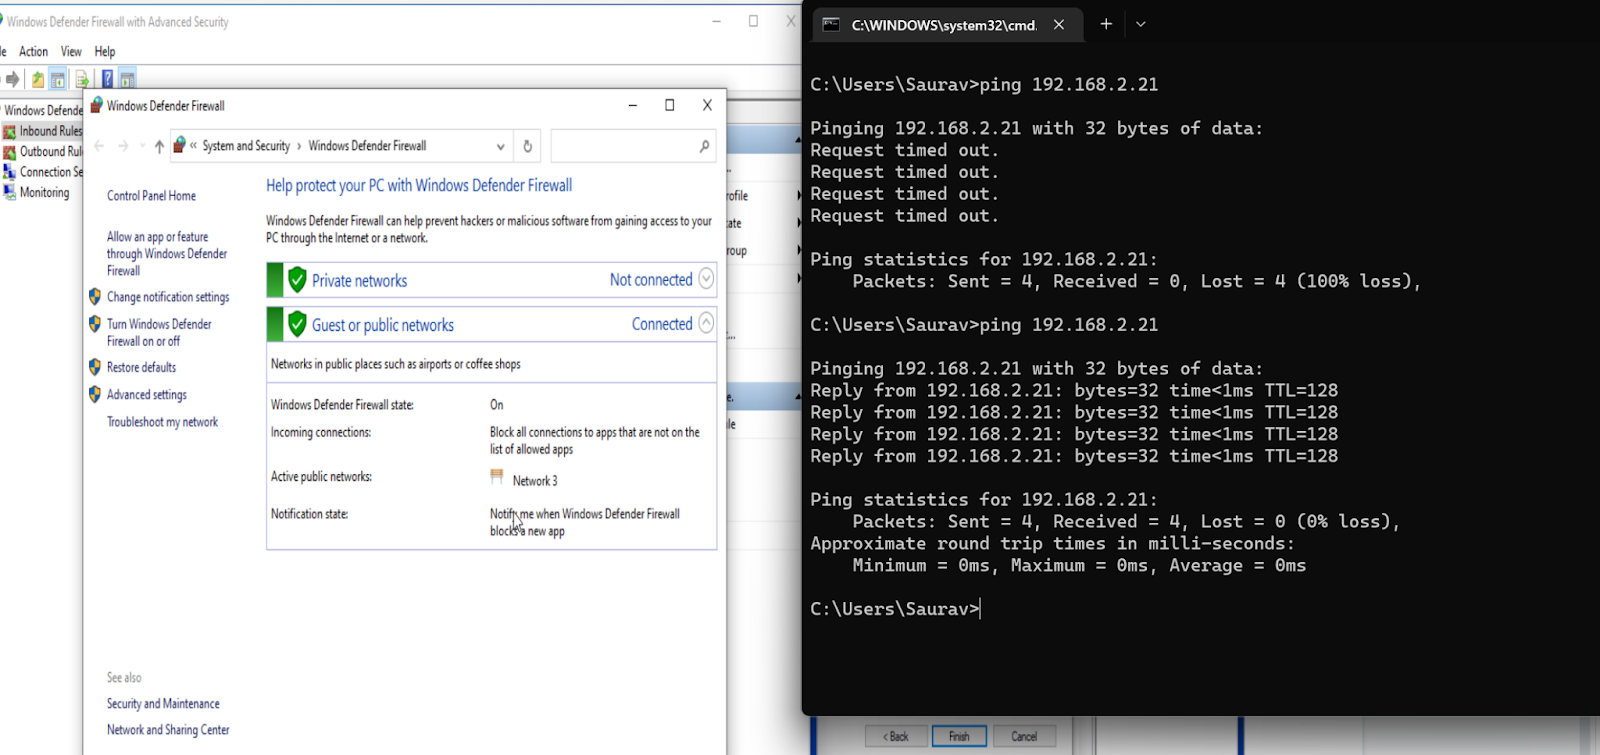This screenshot has width=1600, height=755.
Task: Click green shield icon for Private networks
Action: tap(297, 280)
